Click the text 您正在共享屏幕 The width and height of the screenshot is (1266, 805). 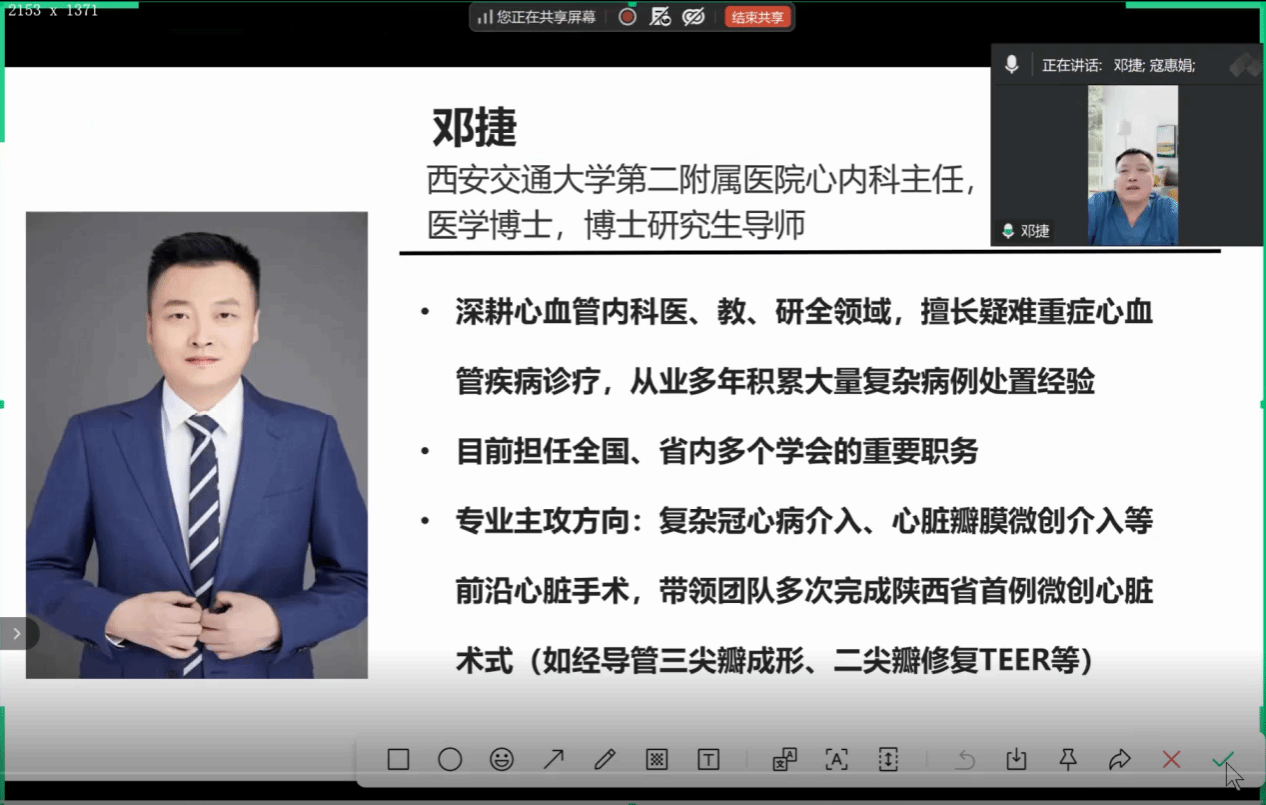click(x=546, y=17)
